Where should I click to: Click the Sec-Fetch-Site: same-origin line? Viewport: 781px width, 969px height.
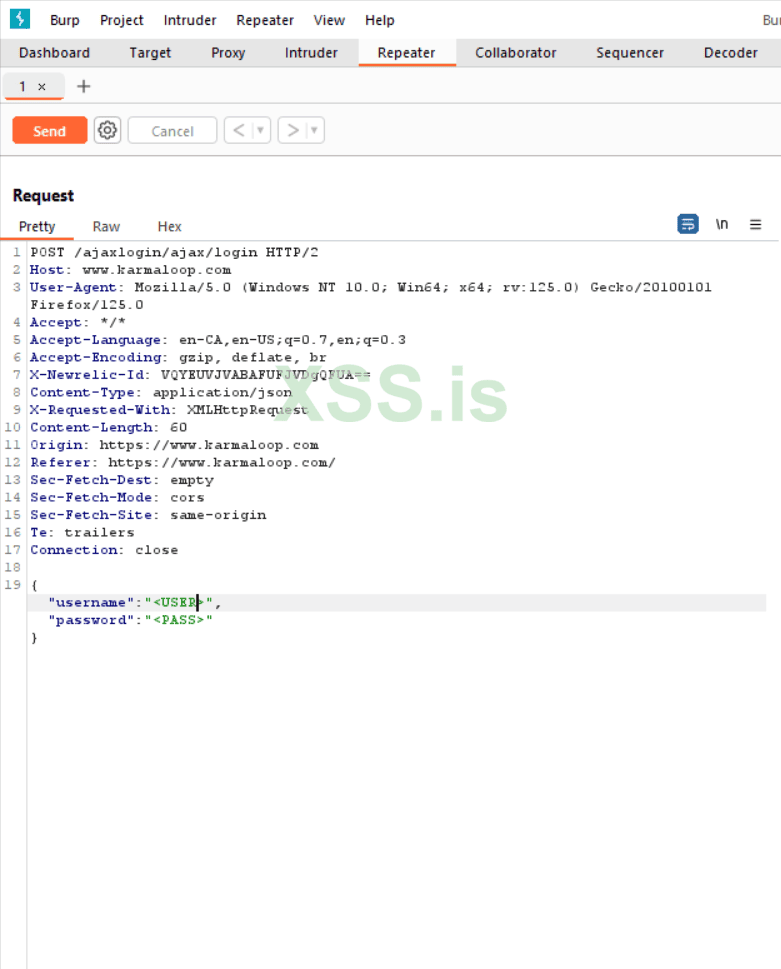click(148, 515)
